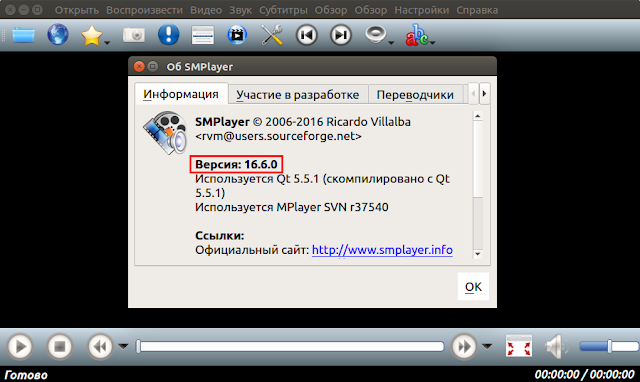This screenshot has height=382, width=640.
Task: Expand the abc subtitles dropdown arrow
Action: pyautogui.click(x=433, y=42)
